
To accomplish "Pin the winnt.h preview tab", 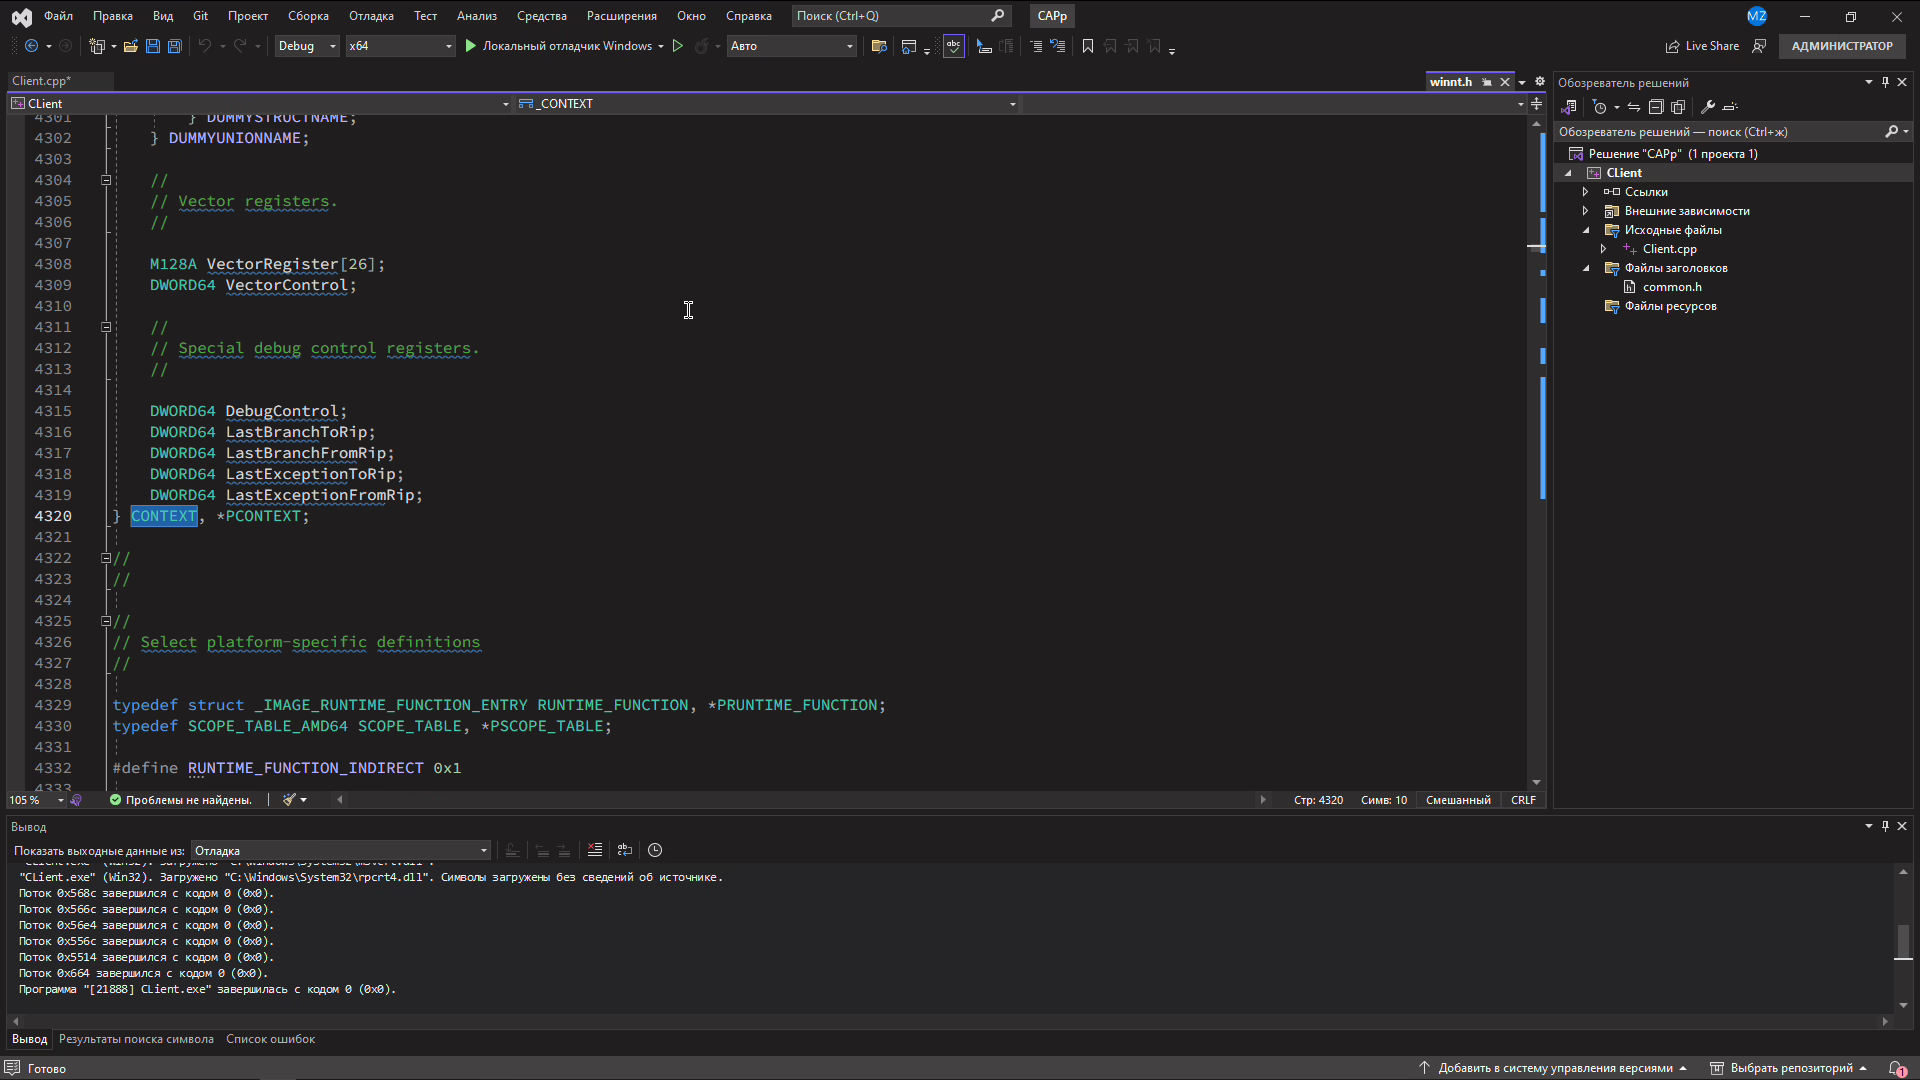I will [1487, 82].
